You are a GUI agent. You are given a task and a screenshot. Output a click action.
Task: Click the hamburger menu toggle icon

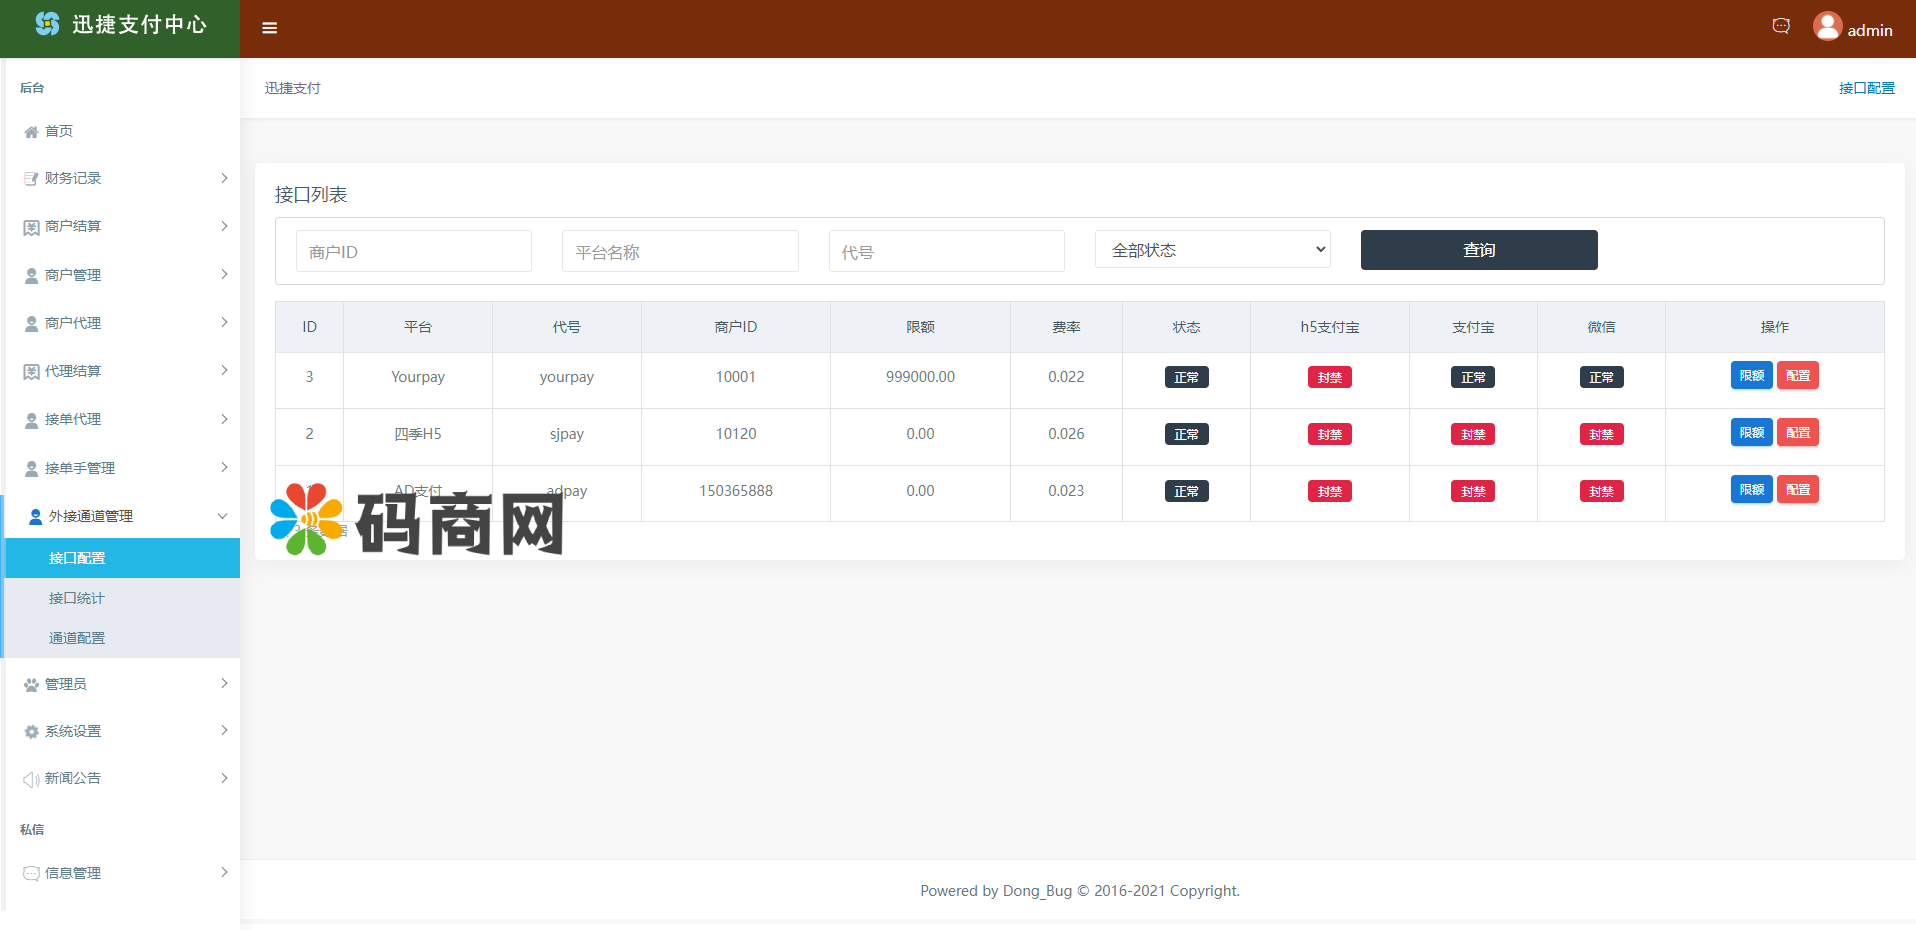point(269,28)
